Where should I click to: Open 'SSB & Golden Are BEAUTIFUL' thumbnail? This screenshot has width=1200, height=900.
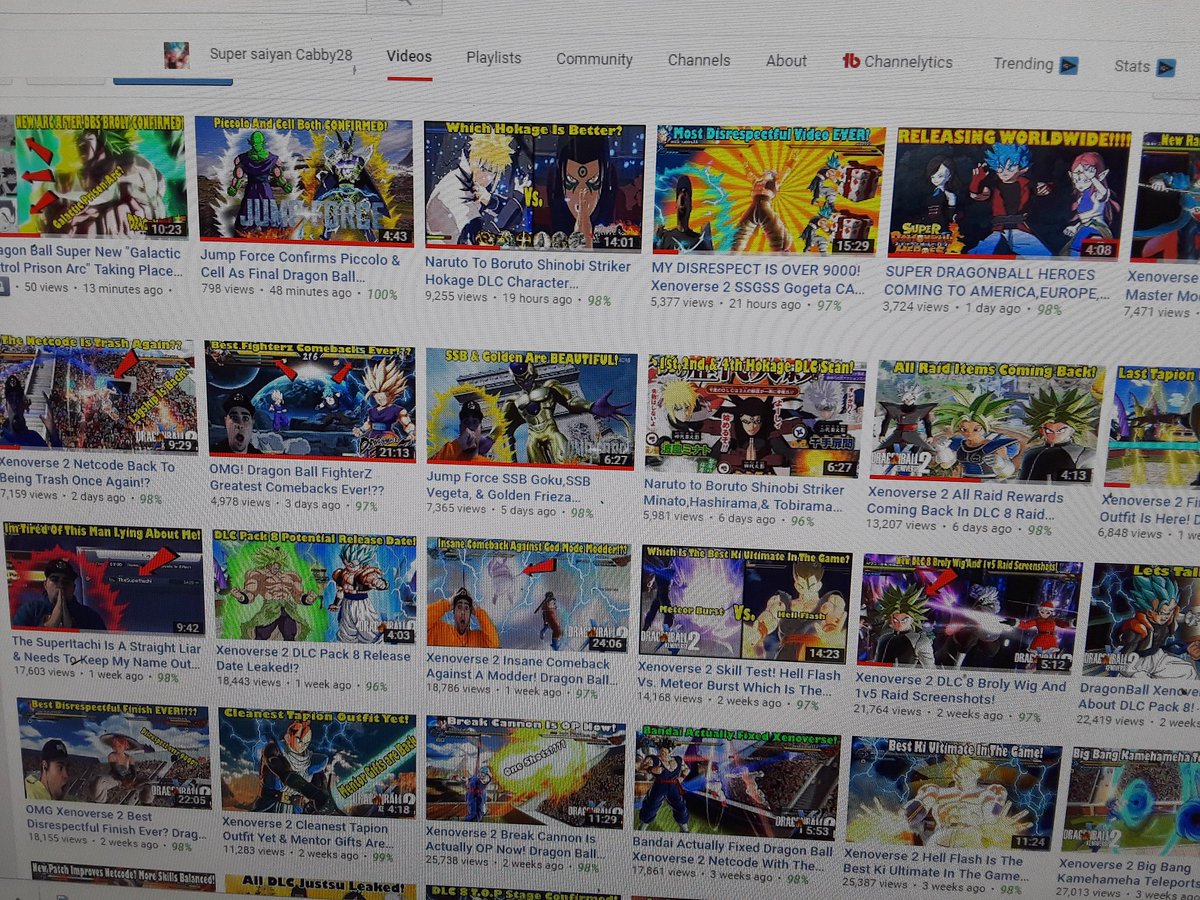[530, 407]
